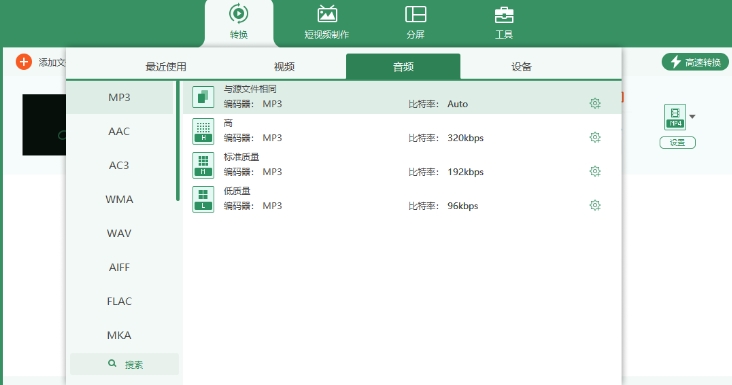Select the 低质量 preset icon
Screen dimensions: 732x385
coord(203,199)
